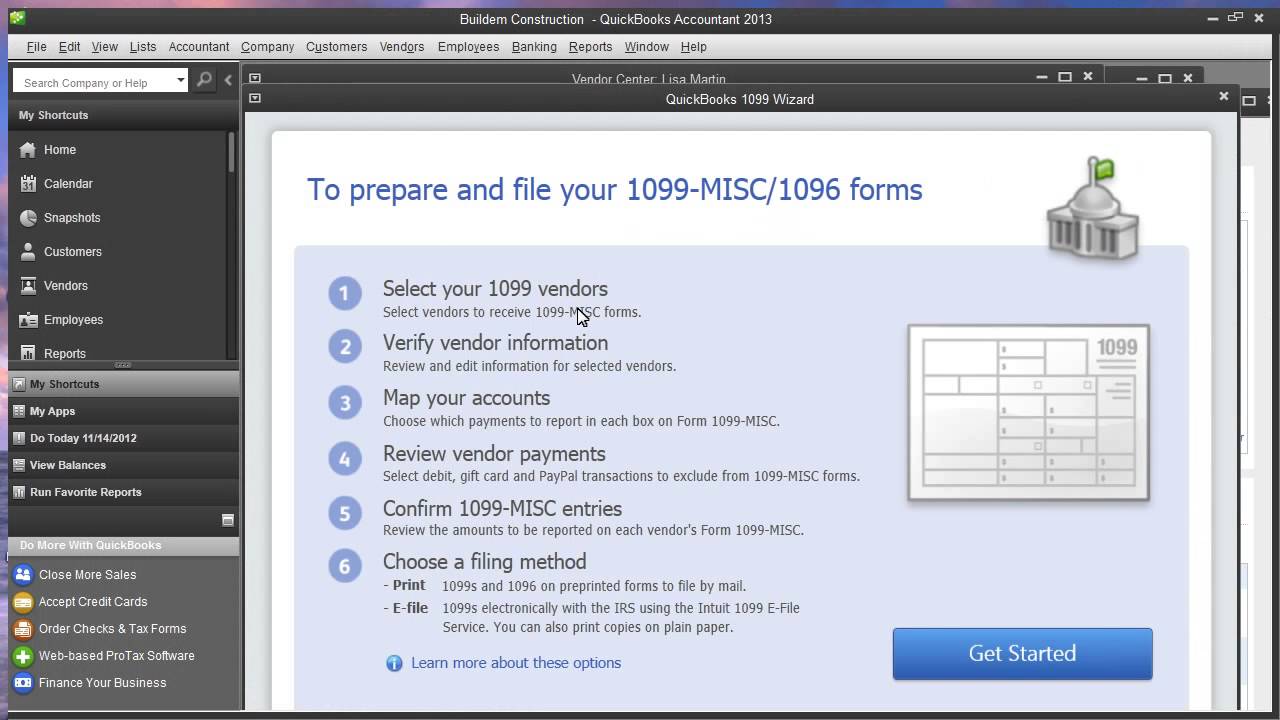Open the Window menu
The width and height of the screenshot is (1280, 720).
pyautogui.click(x=647, y=47)
